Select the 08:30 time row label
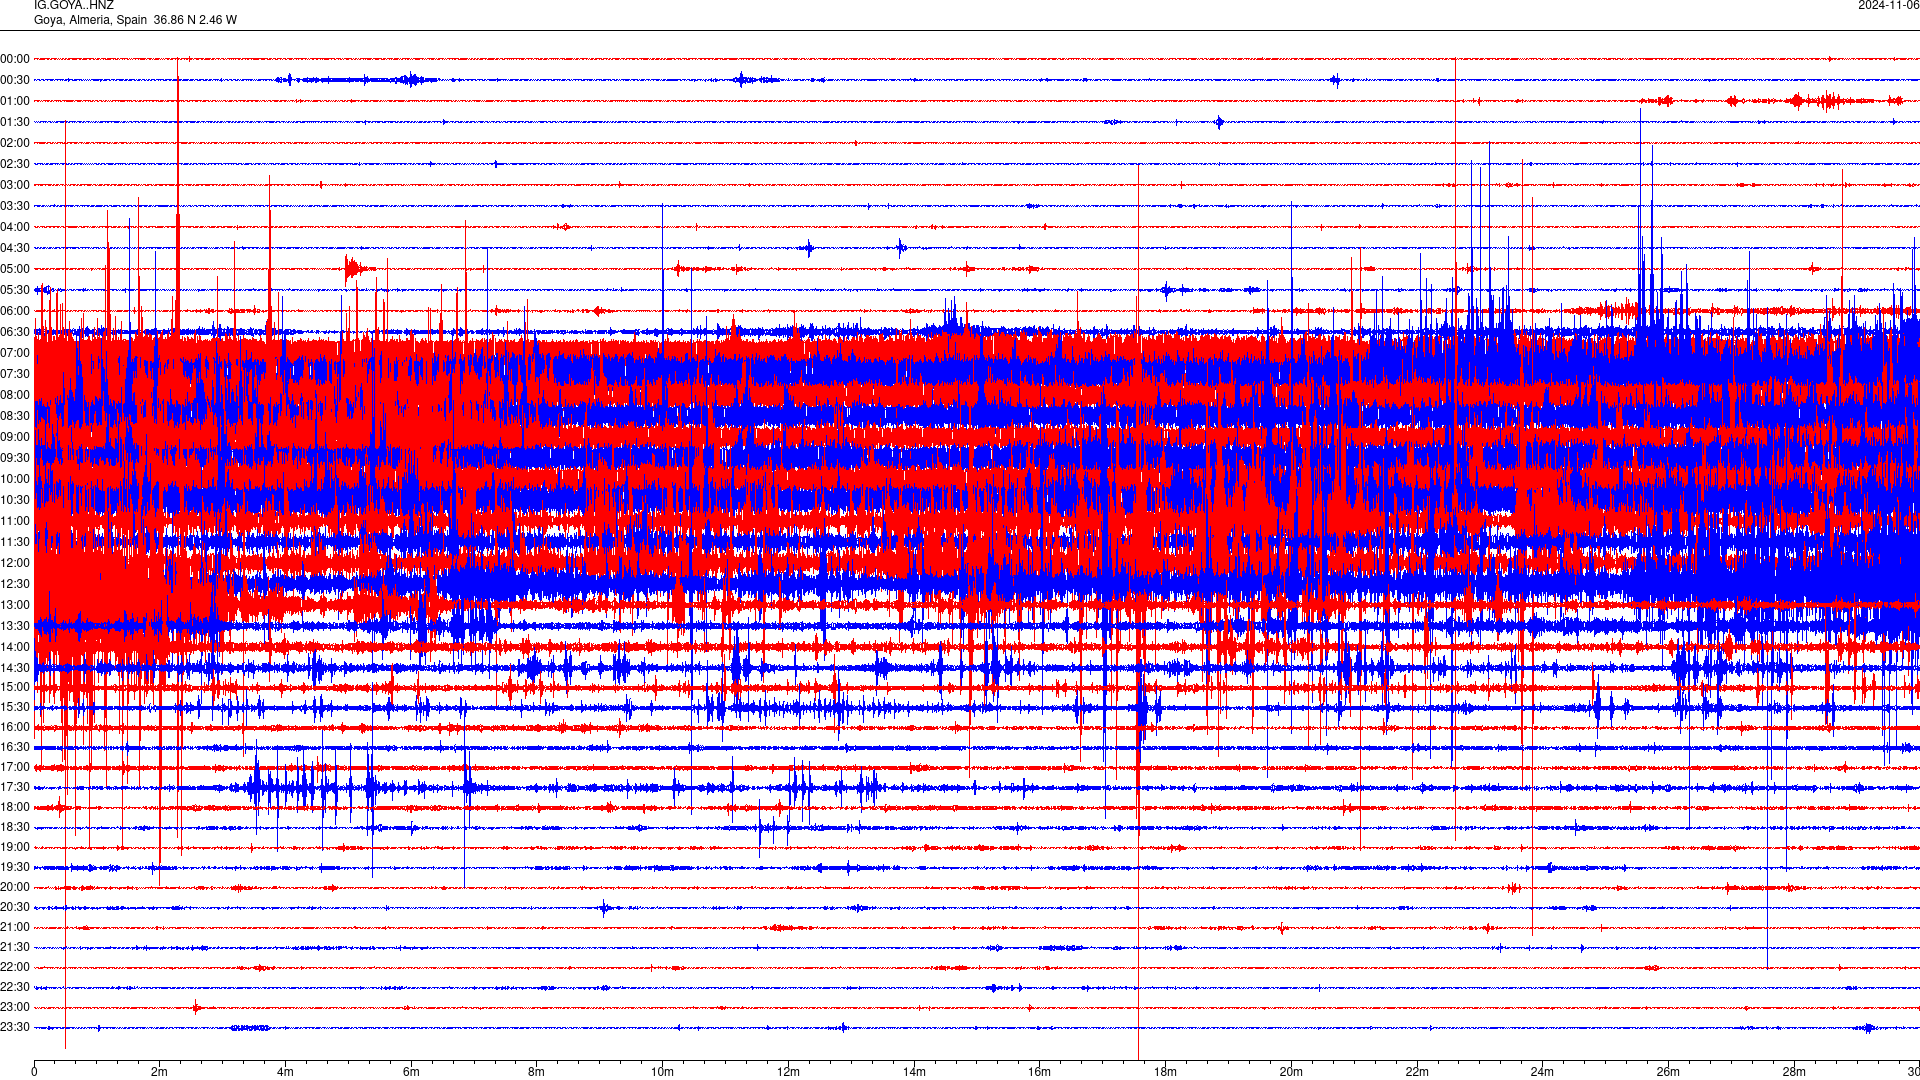Image resolution: width=1920 pixels, height=1080 pixels. tap(15, 416)
